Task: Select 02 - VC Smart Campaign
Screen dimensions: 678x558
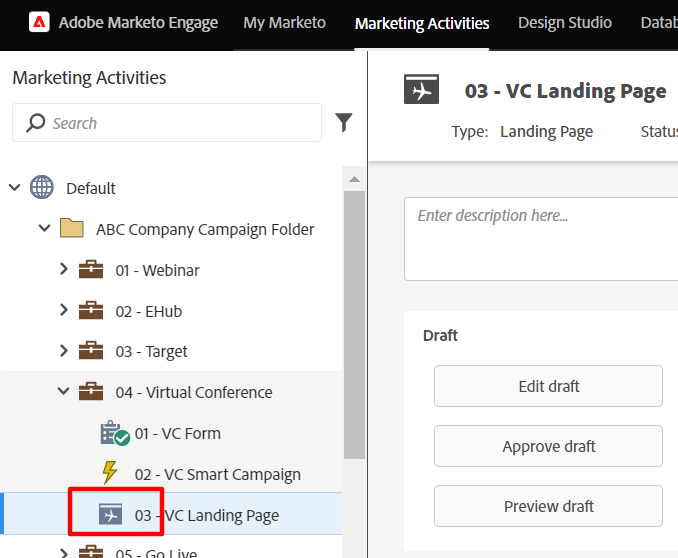Action: tap(217, 475)
